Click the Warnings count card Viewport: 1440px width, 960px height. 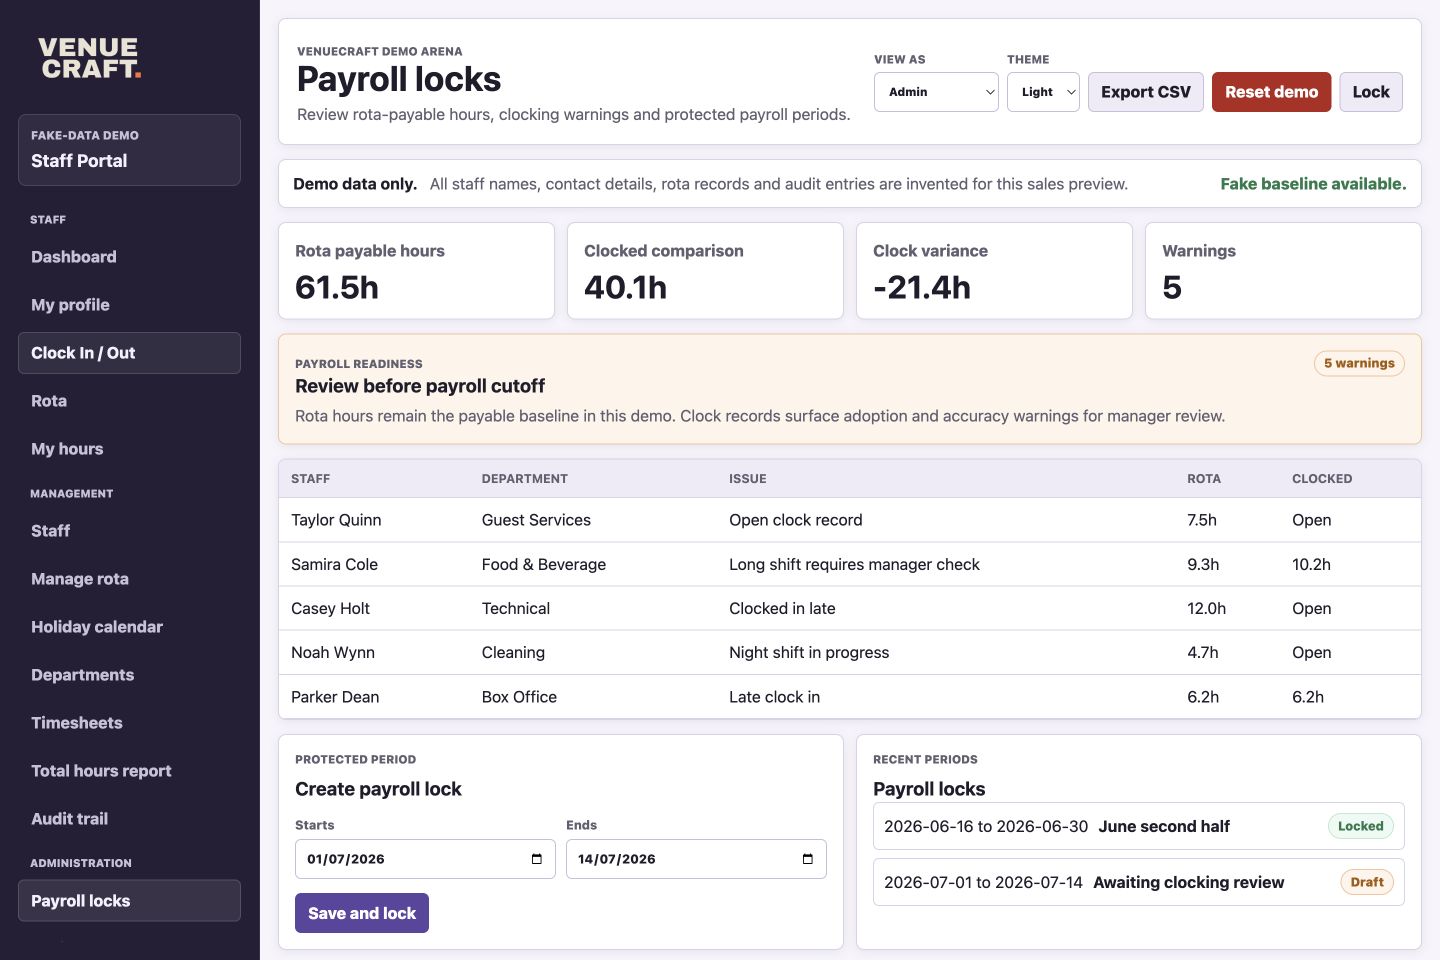pyautogui.click(x=1283, y=271)
